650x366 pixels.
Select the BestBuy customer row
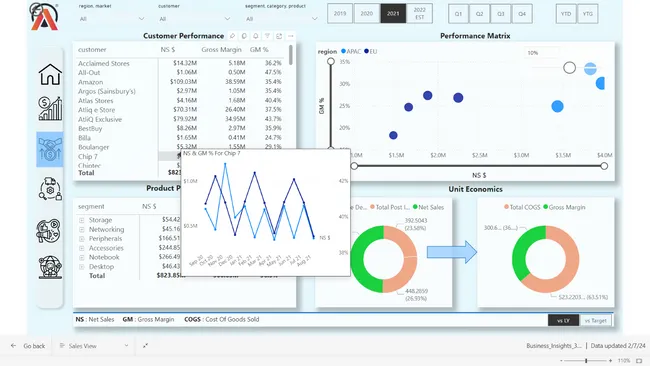[x=180, y=128]
